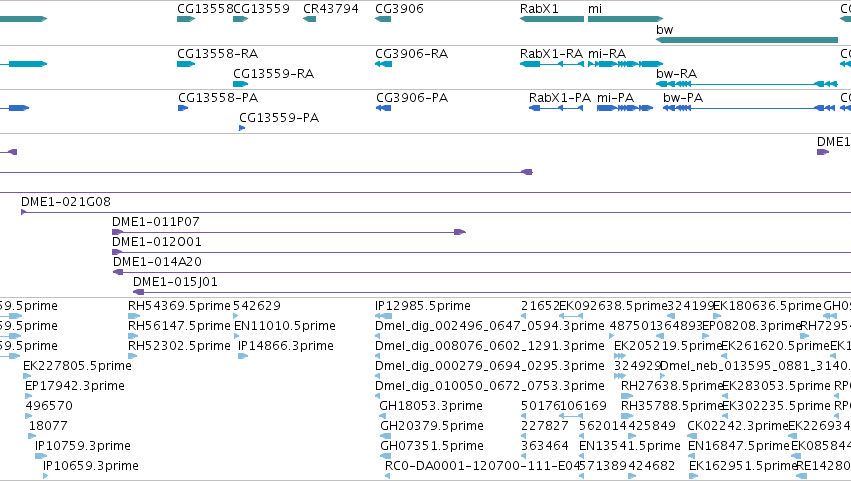
Task: Select the EK283053.5prime EST label
Action: tap(777, 387)
